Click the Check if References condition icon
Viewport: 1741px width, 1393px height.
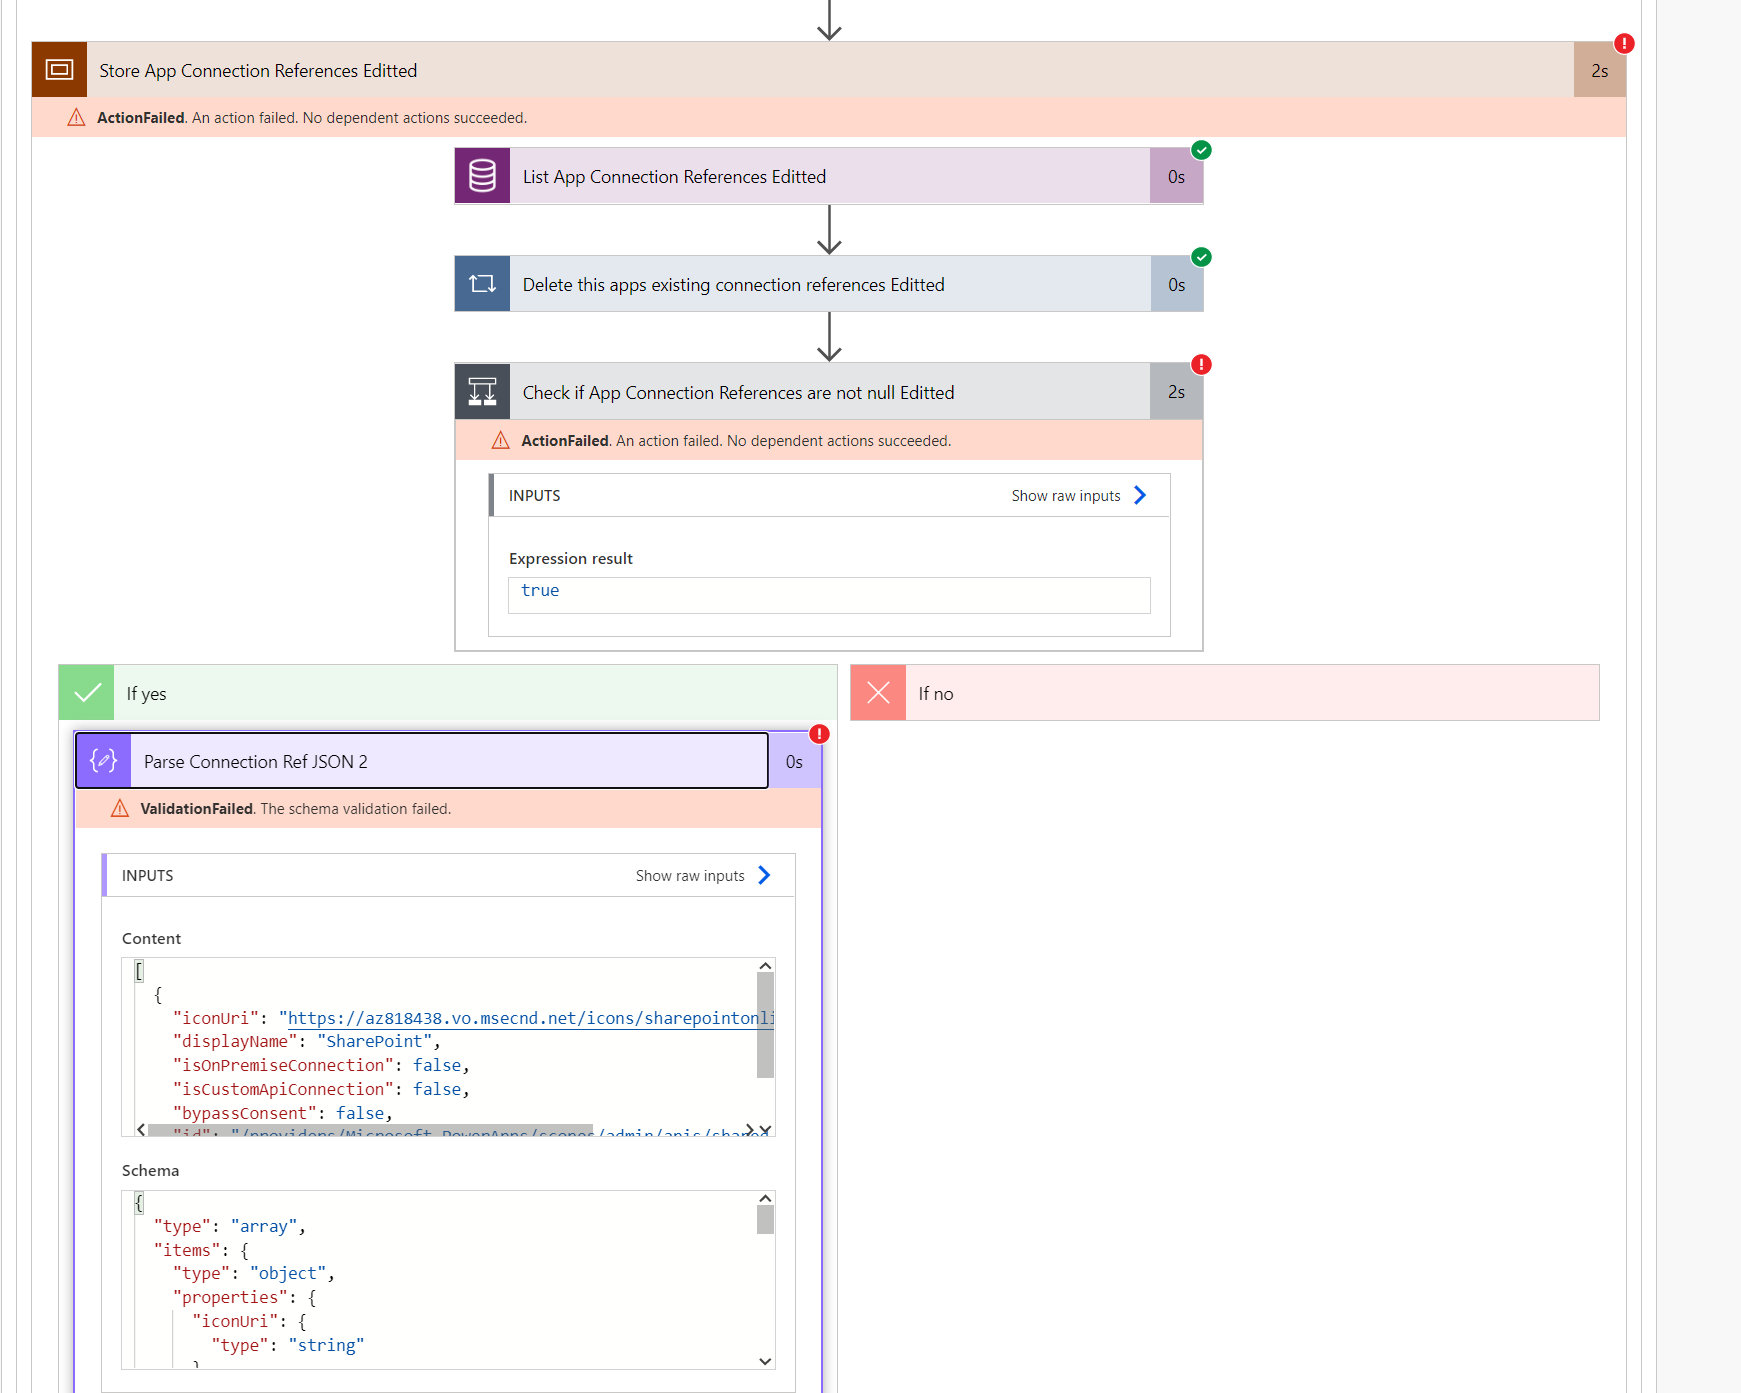(x=482, y=391)
